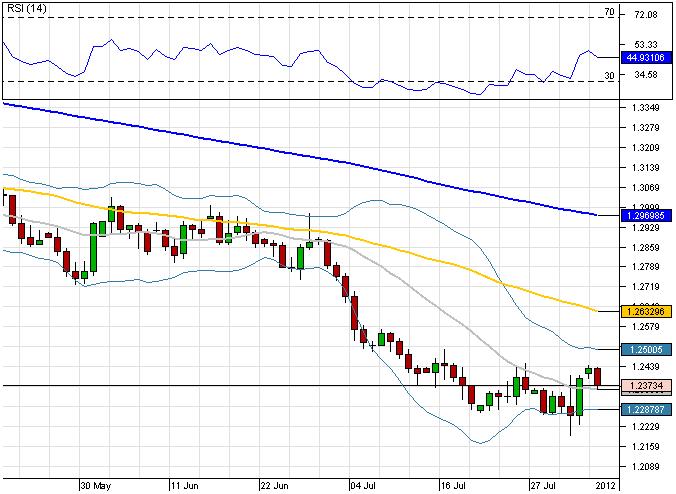The height and width of the screenshot is (494, 676).
Task: Click the RSI overbought 70 level label
Action: [x=609, y=12]
